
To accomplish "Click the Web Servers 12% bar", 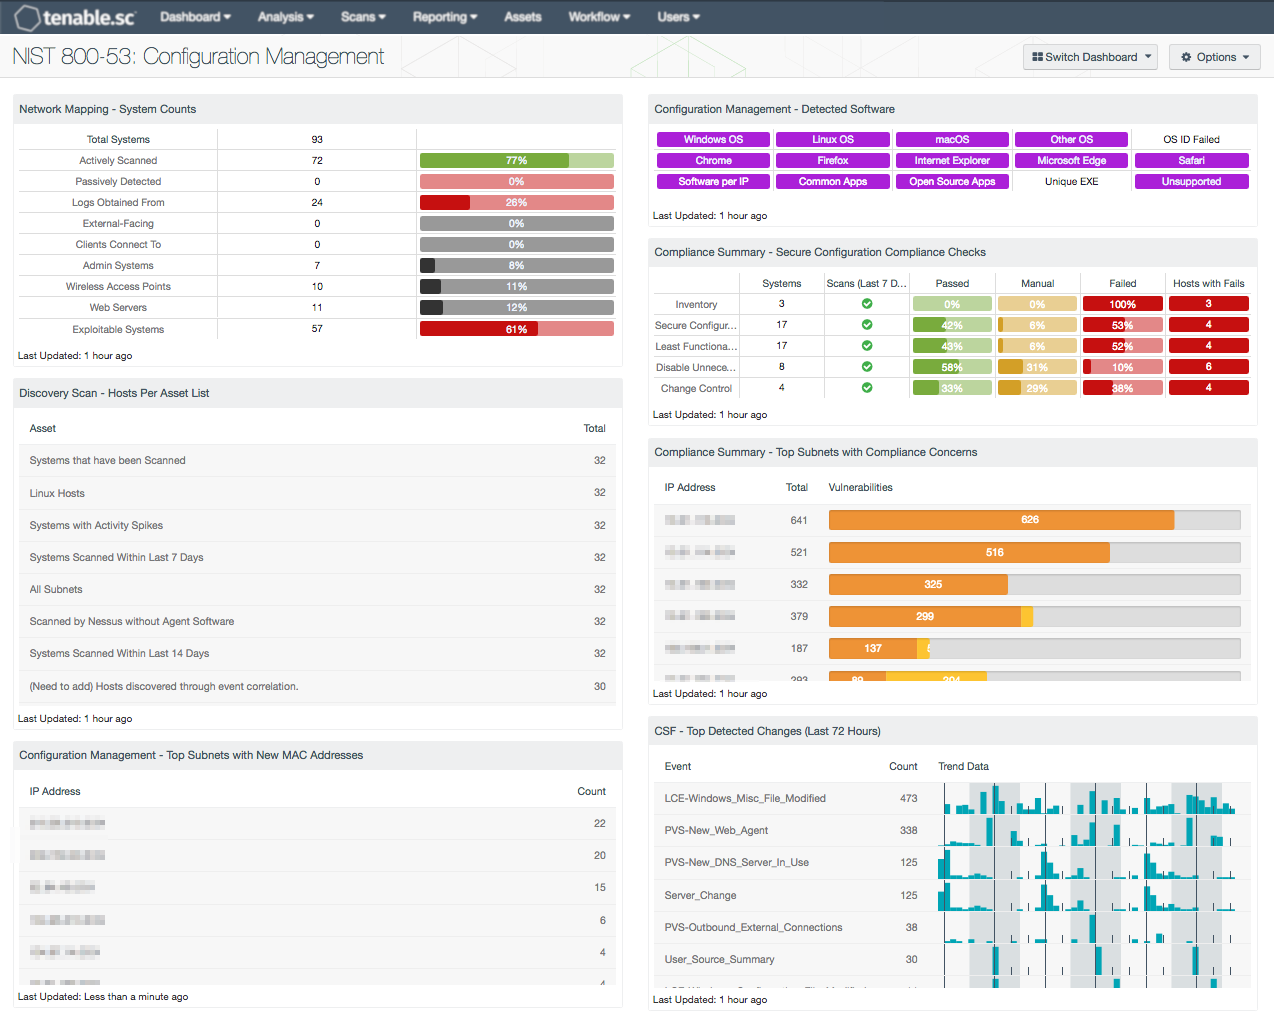I will tap(516, 308).
